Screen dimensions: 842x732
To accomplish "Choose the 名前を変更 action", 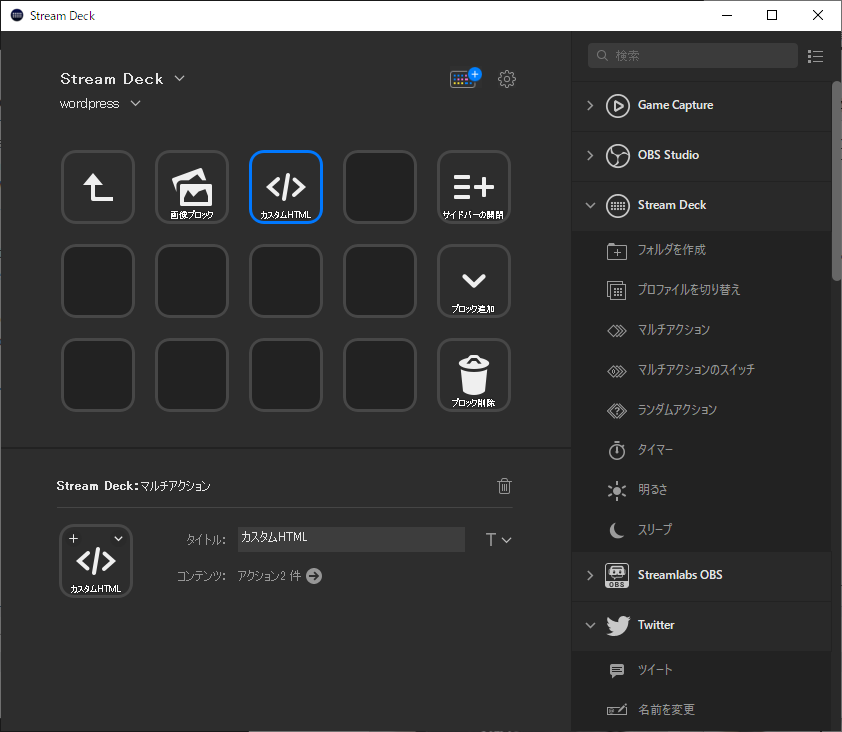I will click(x=701, y=710).
